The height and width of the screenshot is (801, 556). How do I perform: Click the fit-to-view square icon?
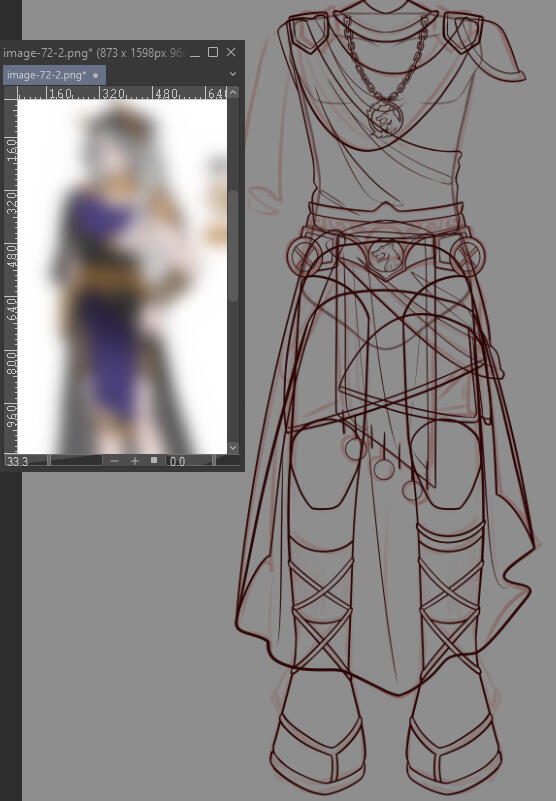[x=154, y=460]
